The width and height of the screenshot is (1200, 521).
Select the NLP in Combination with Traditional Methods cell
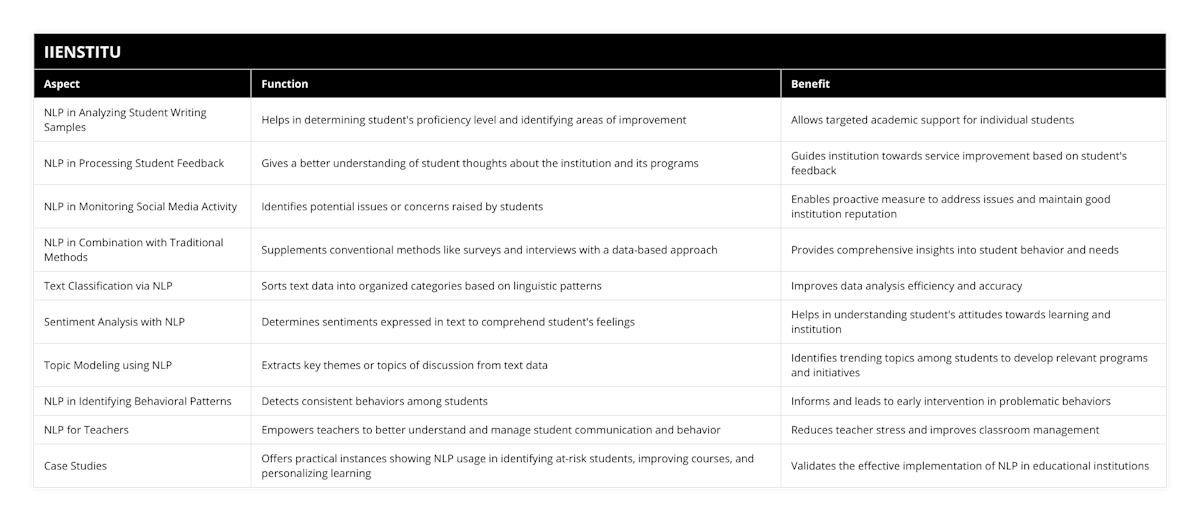(134, 250)
